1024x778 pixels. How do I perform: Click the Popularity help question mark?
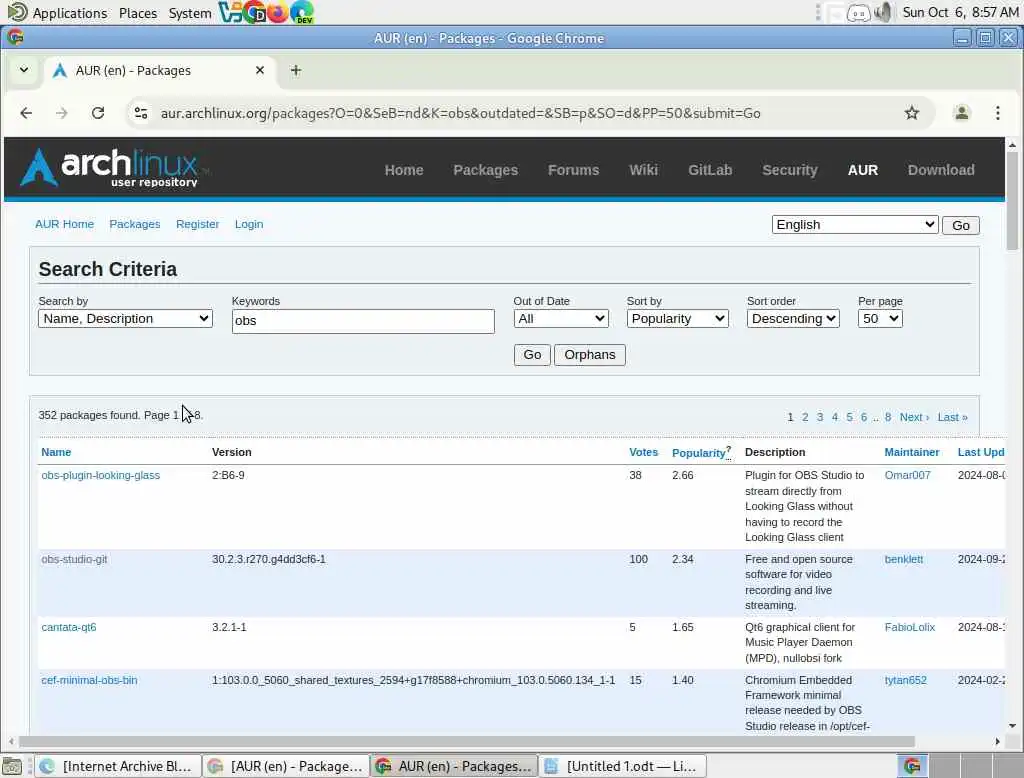point(728,449)
